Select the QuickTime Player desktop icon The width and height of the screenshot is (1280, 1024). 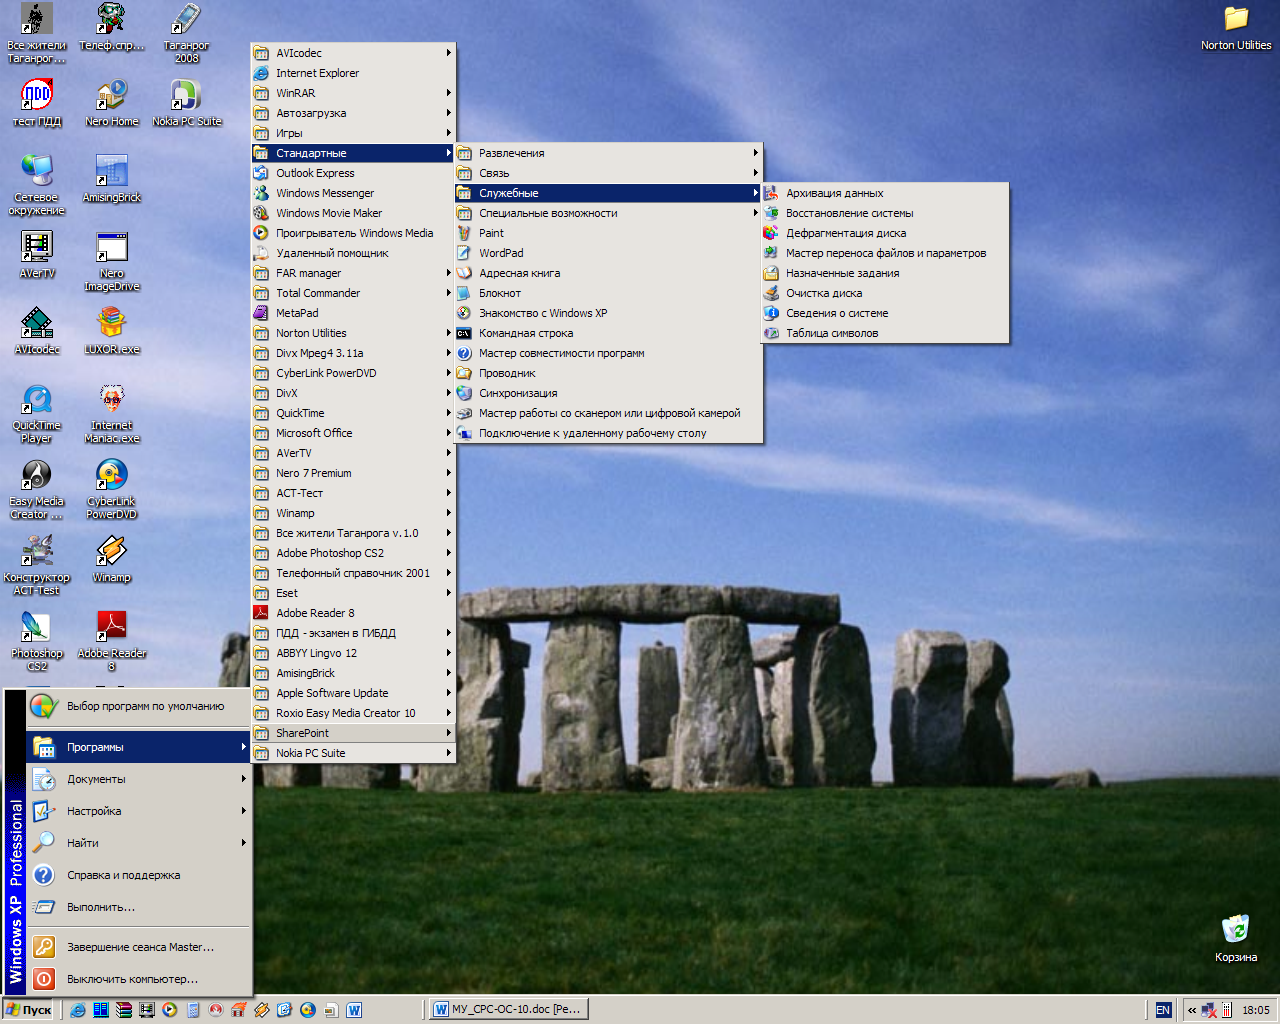[37, 413]
